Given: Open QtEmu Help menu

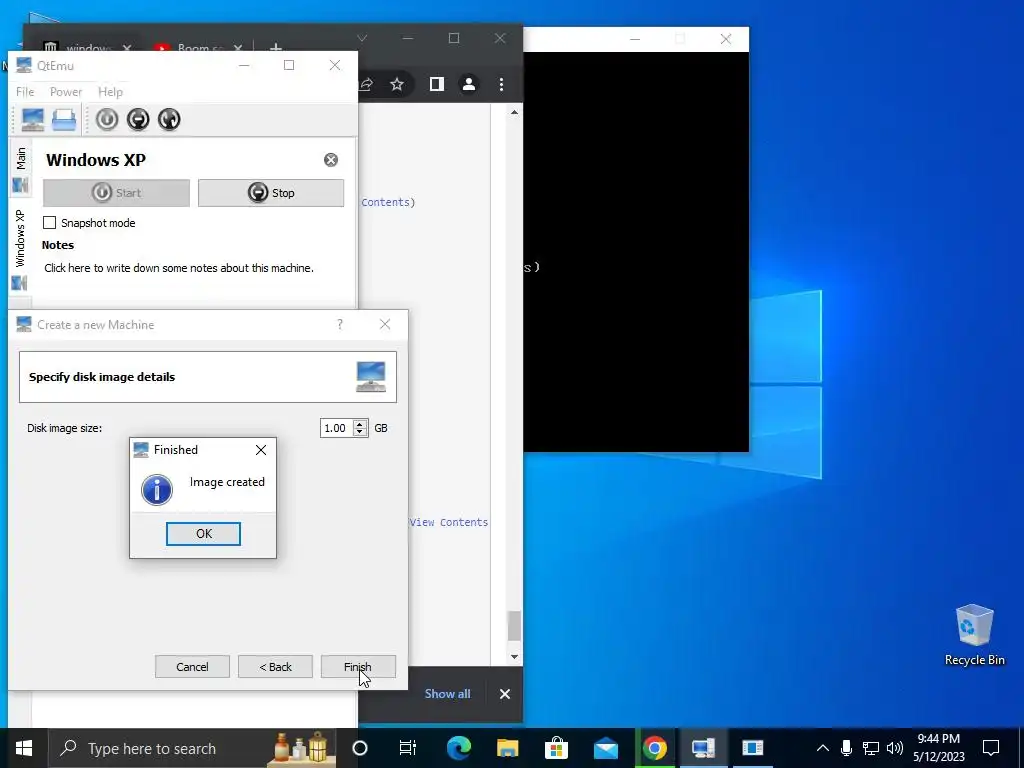Looking at the screenshot, I should point(110,92).
